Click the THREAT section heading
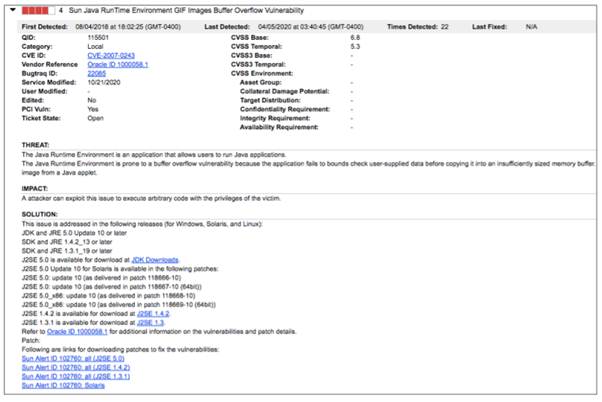This screenshot has width=602, height=402. point(35,145)
